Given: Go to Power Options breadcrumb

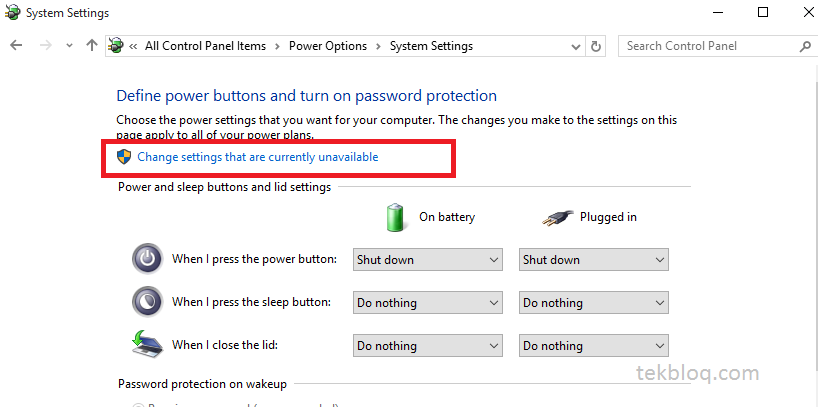Looking at the screenshot, I should (x=328, y=46).
